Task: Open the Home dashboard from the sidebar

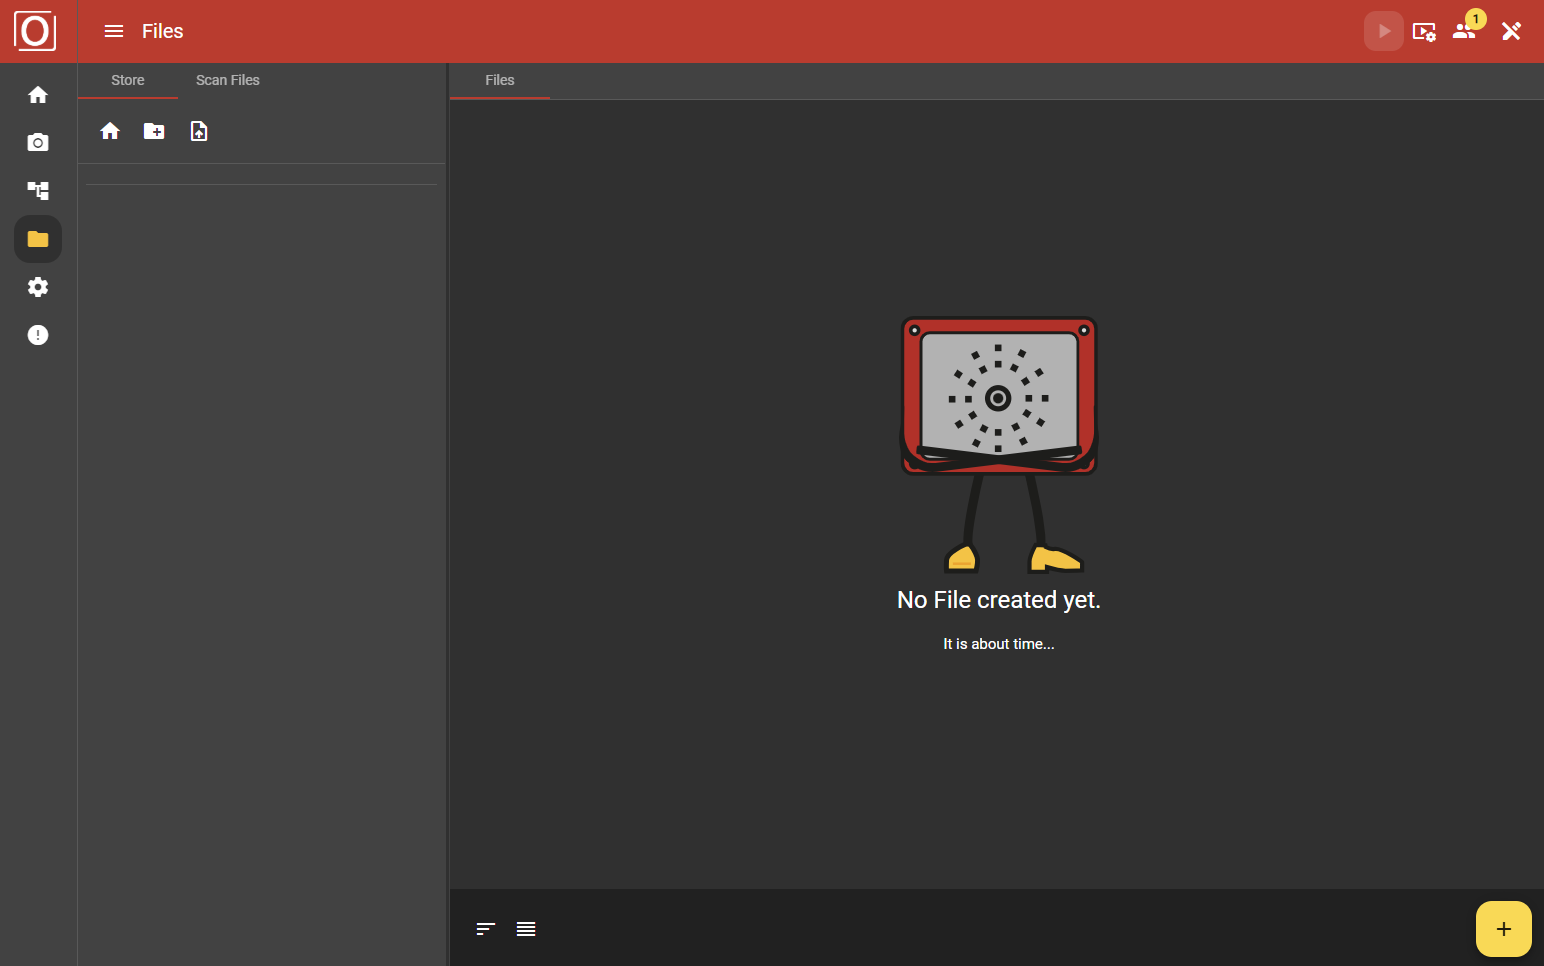Action: coord(37,94)
